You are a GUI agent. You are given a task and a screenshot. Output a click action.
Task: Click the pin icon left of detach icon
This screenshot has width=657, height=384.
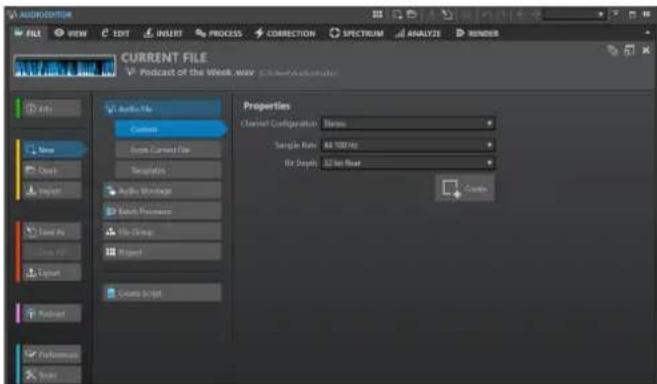(x=613, y=51)
